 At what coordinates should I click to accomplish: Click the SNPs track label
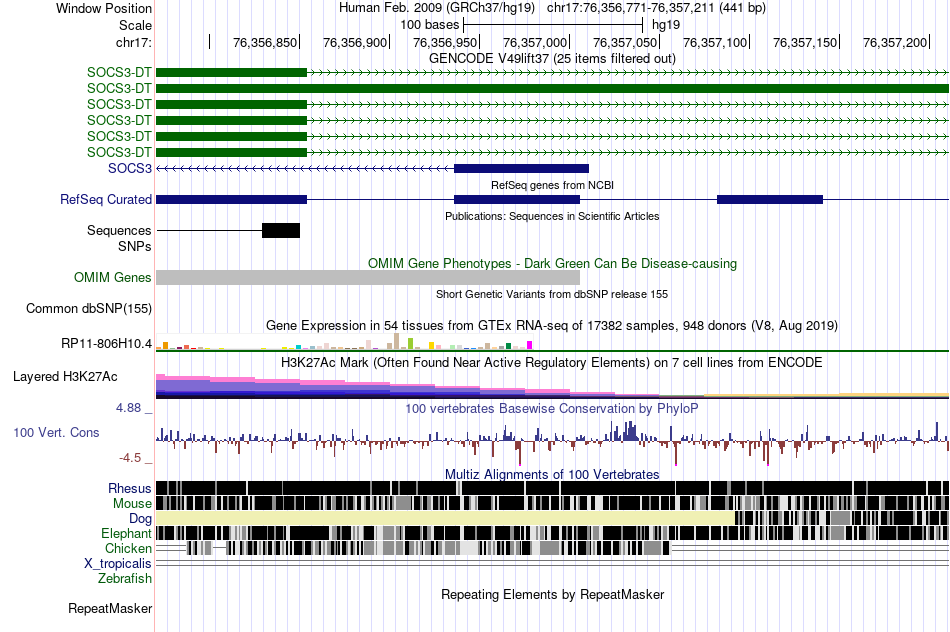(135, 247)
